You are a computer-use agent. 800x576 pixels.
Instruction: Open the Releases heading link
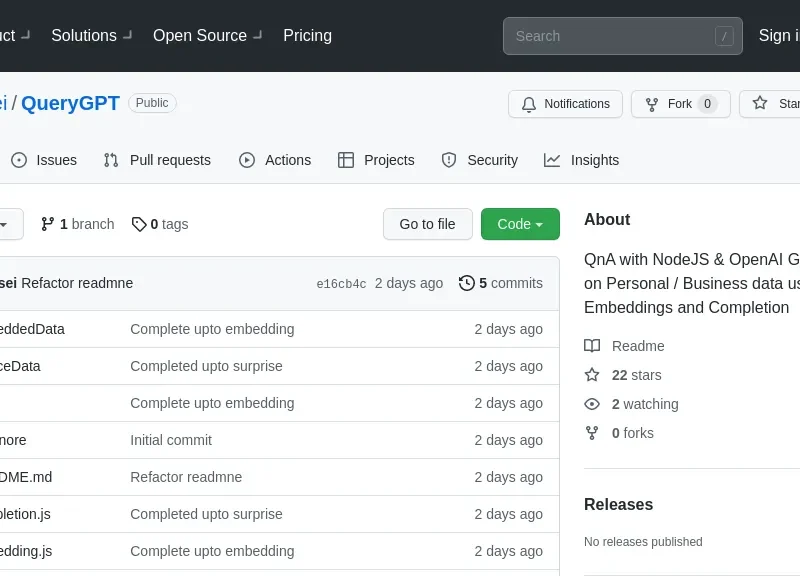pos(618,505)
